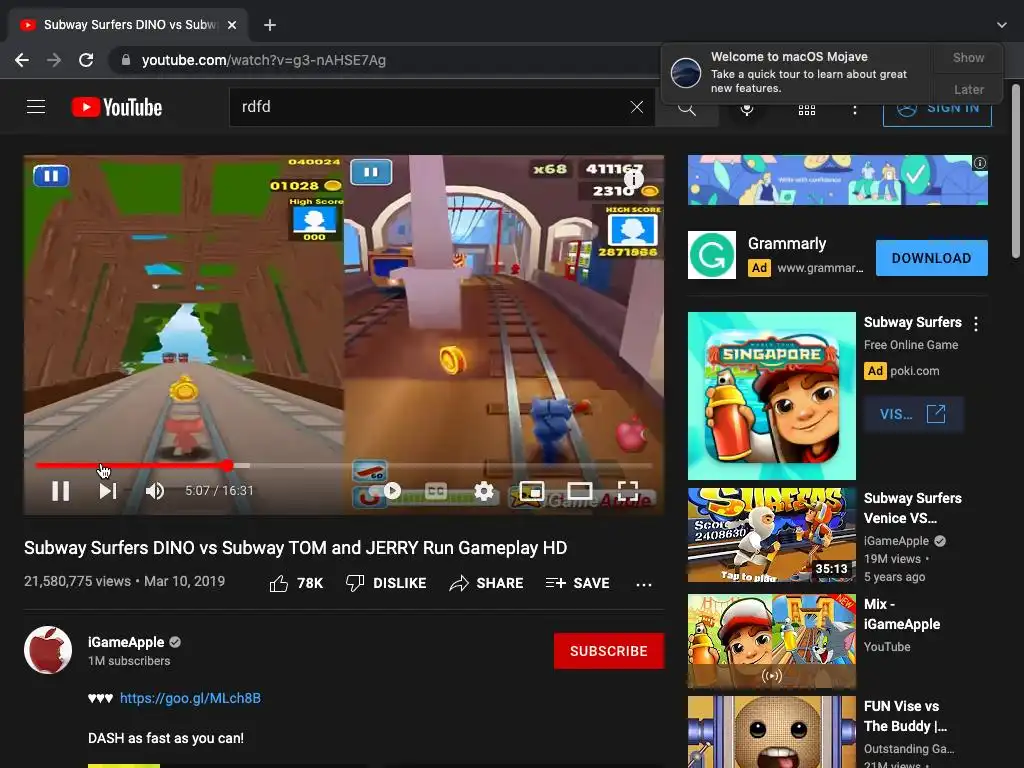Focus the address bar URL
Screen dimensions: 1024x768
(x=264, y=60)
